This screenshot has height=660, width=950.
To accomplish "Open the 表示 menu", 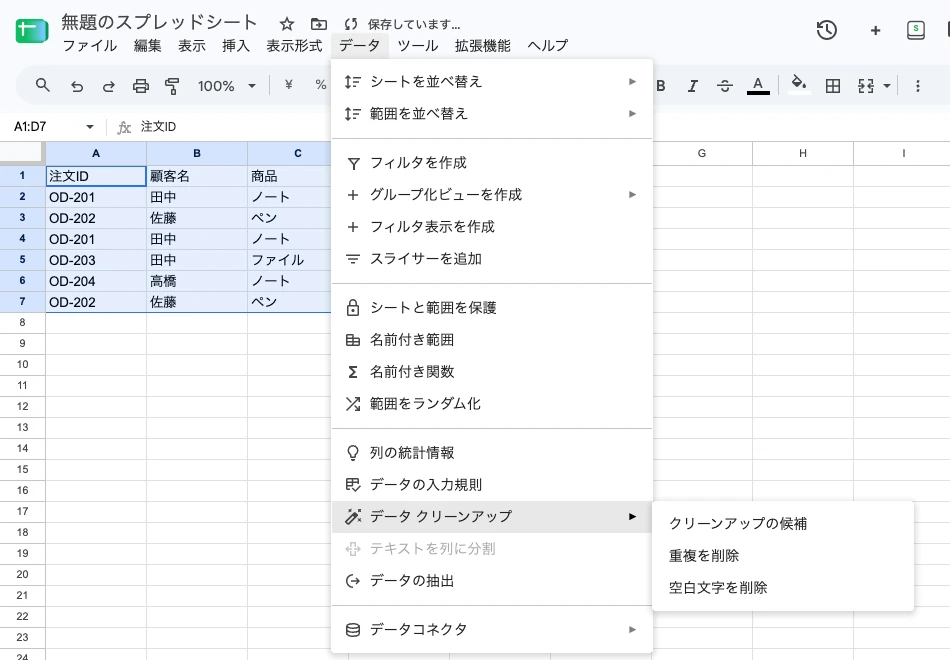I will point(191,45).
